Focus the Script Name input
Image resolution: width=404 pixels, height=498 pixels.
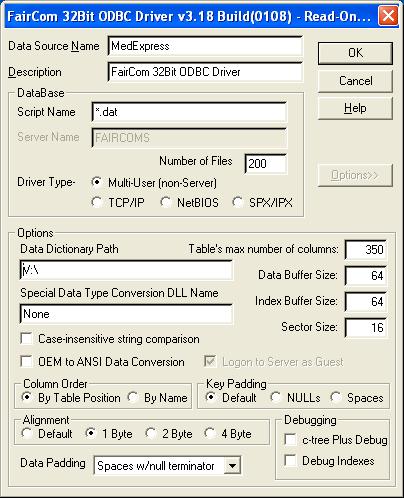point(189,112)
